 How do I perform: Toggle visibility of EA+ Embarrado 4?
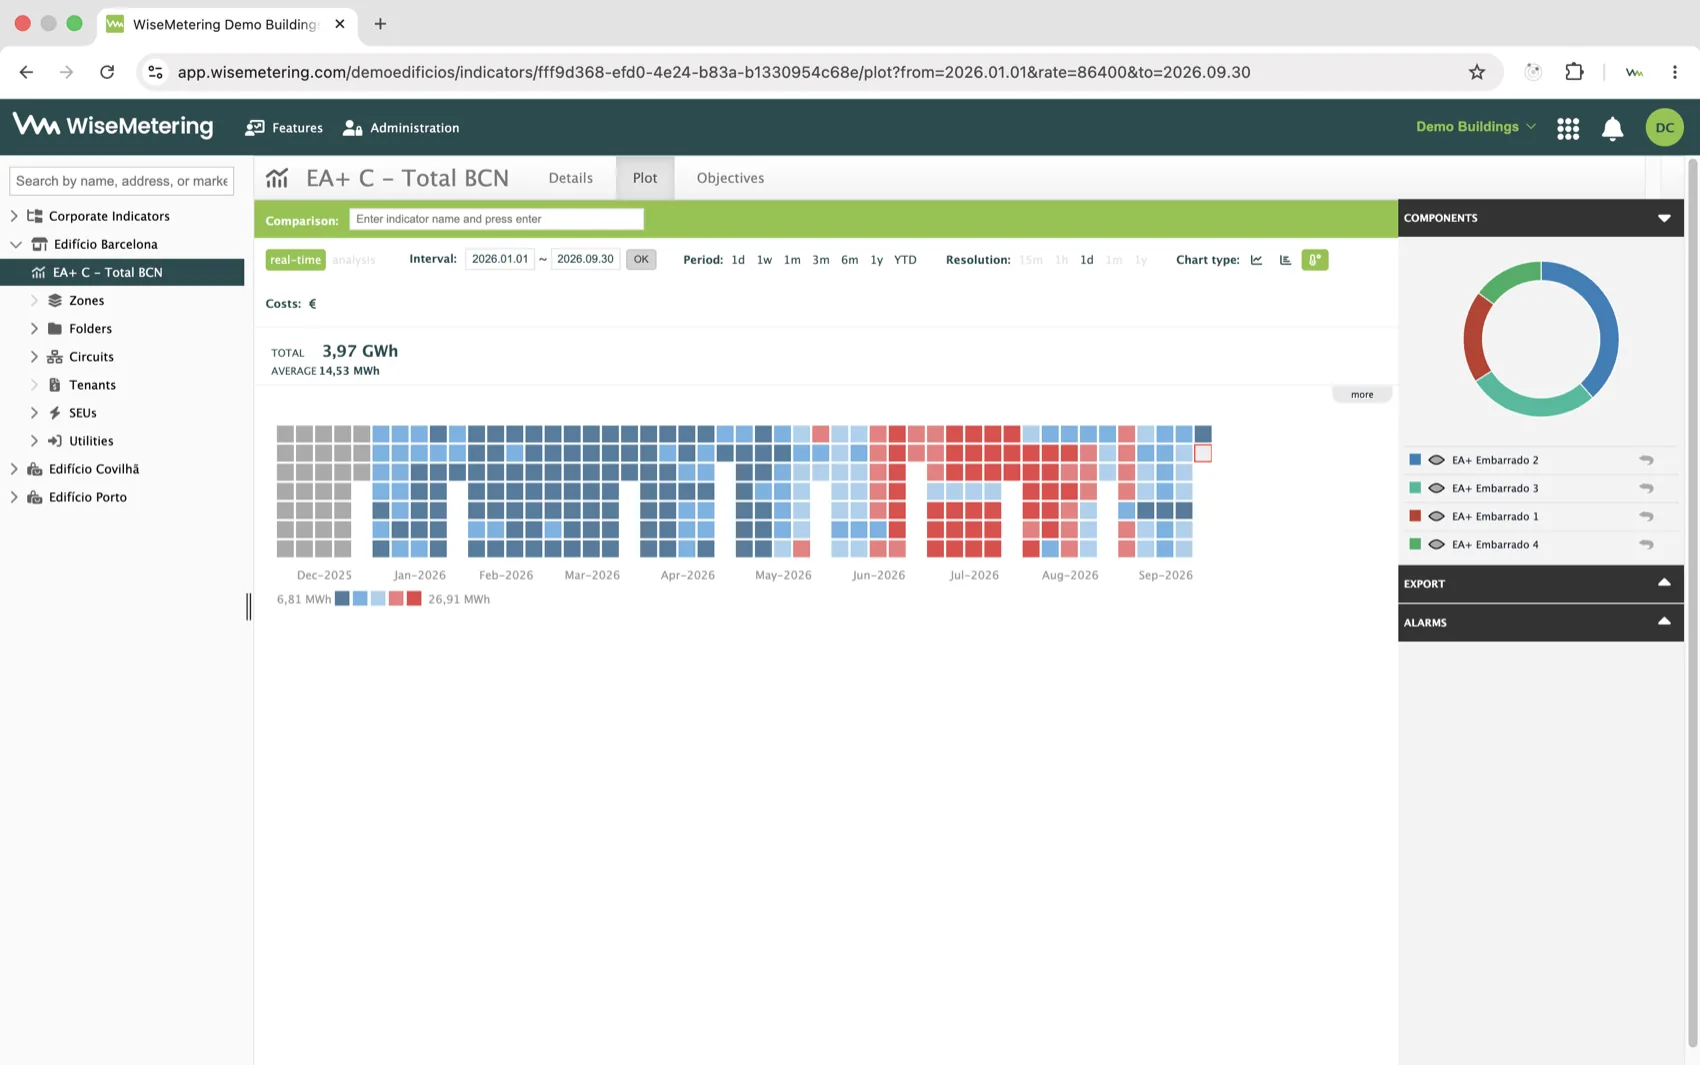coord(1436,544)
